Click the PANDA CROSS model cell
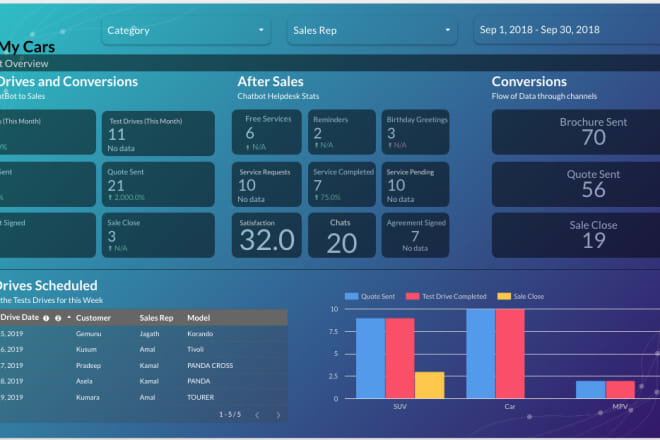This screenshot has width=660, height=440. coord(210,365)
